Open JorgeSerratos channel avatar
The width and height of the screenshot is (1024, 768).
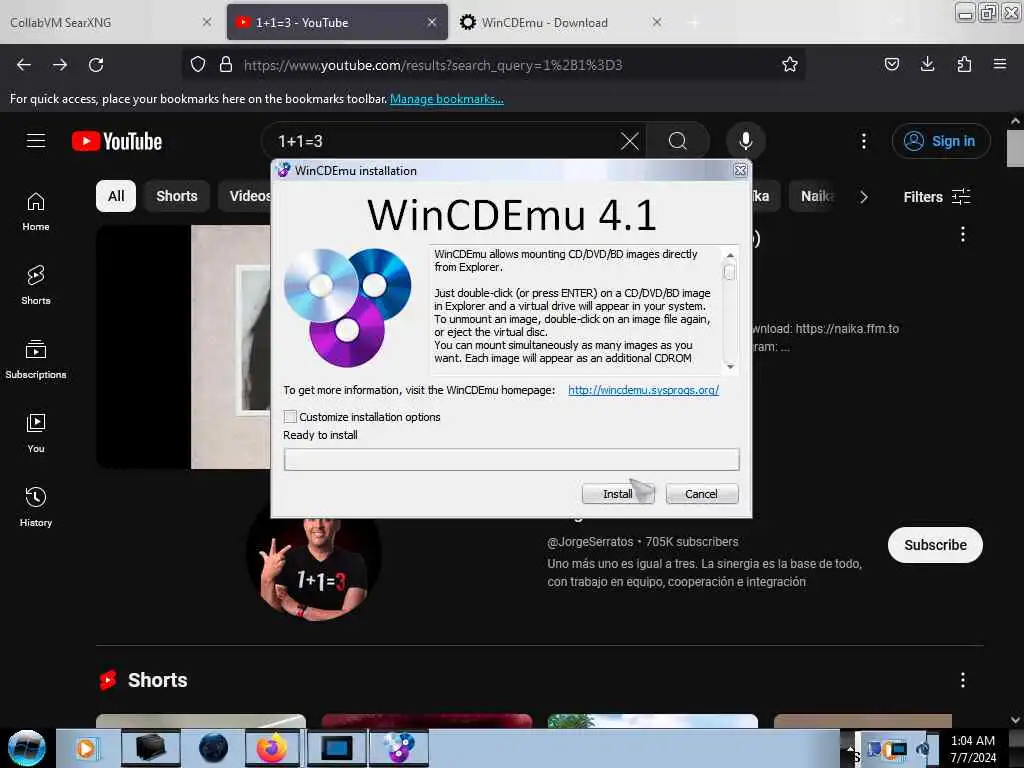[314, 567]
